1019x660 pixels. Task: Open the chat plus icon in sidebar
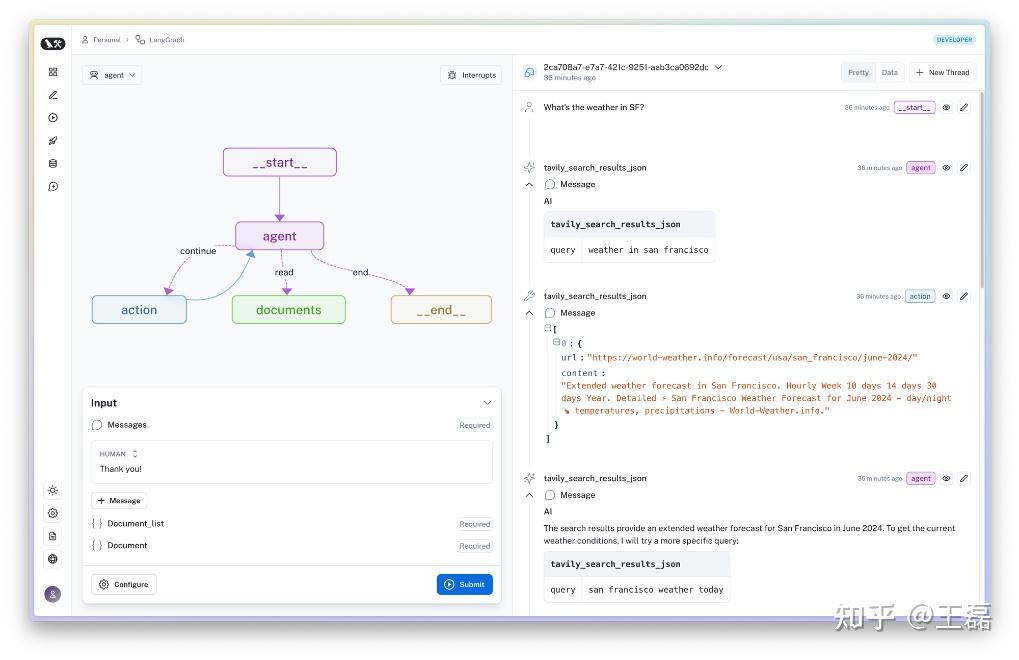(x=53, y=186)
